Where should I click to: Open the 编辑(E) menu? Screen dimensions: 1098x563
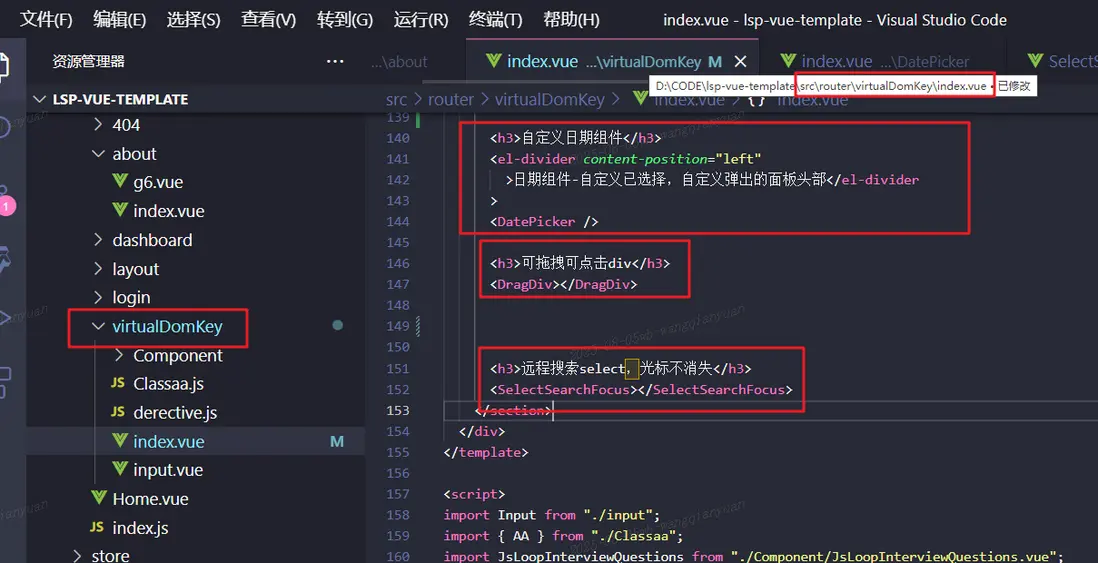point(120,20)
